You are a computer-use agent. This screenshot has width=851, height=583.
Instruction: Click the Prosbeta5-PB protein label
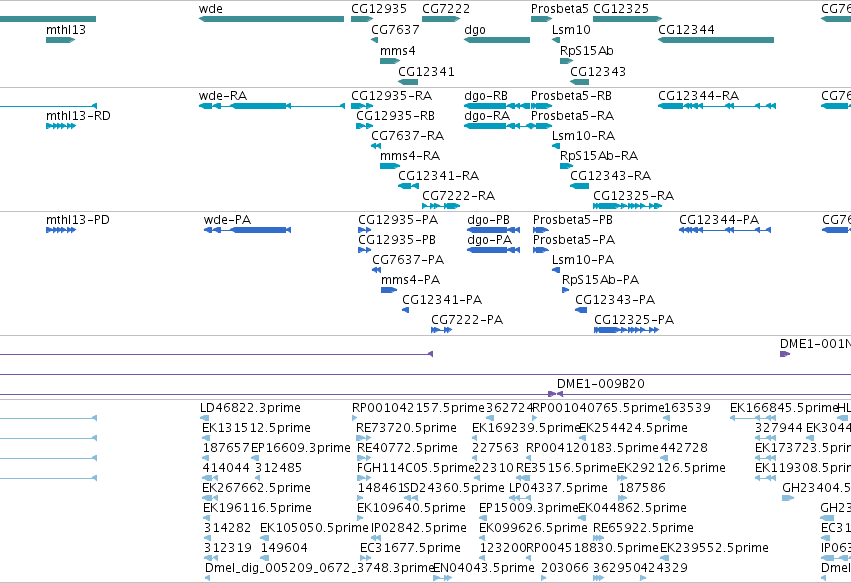click(573, 220)
